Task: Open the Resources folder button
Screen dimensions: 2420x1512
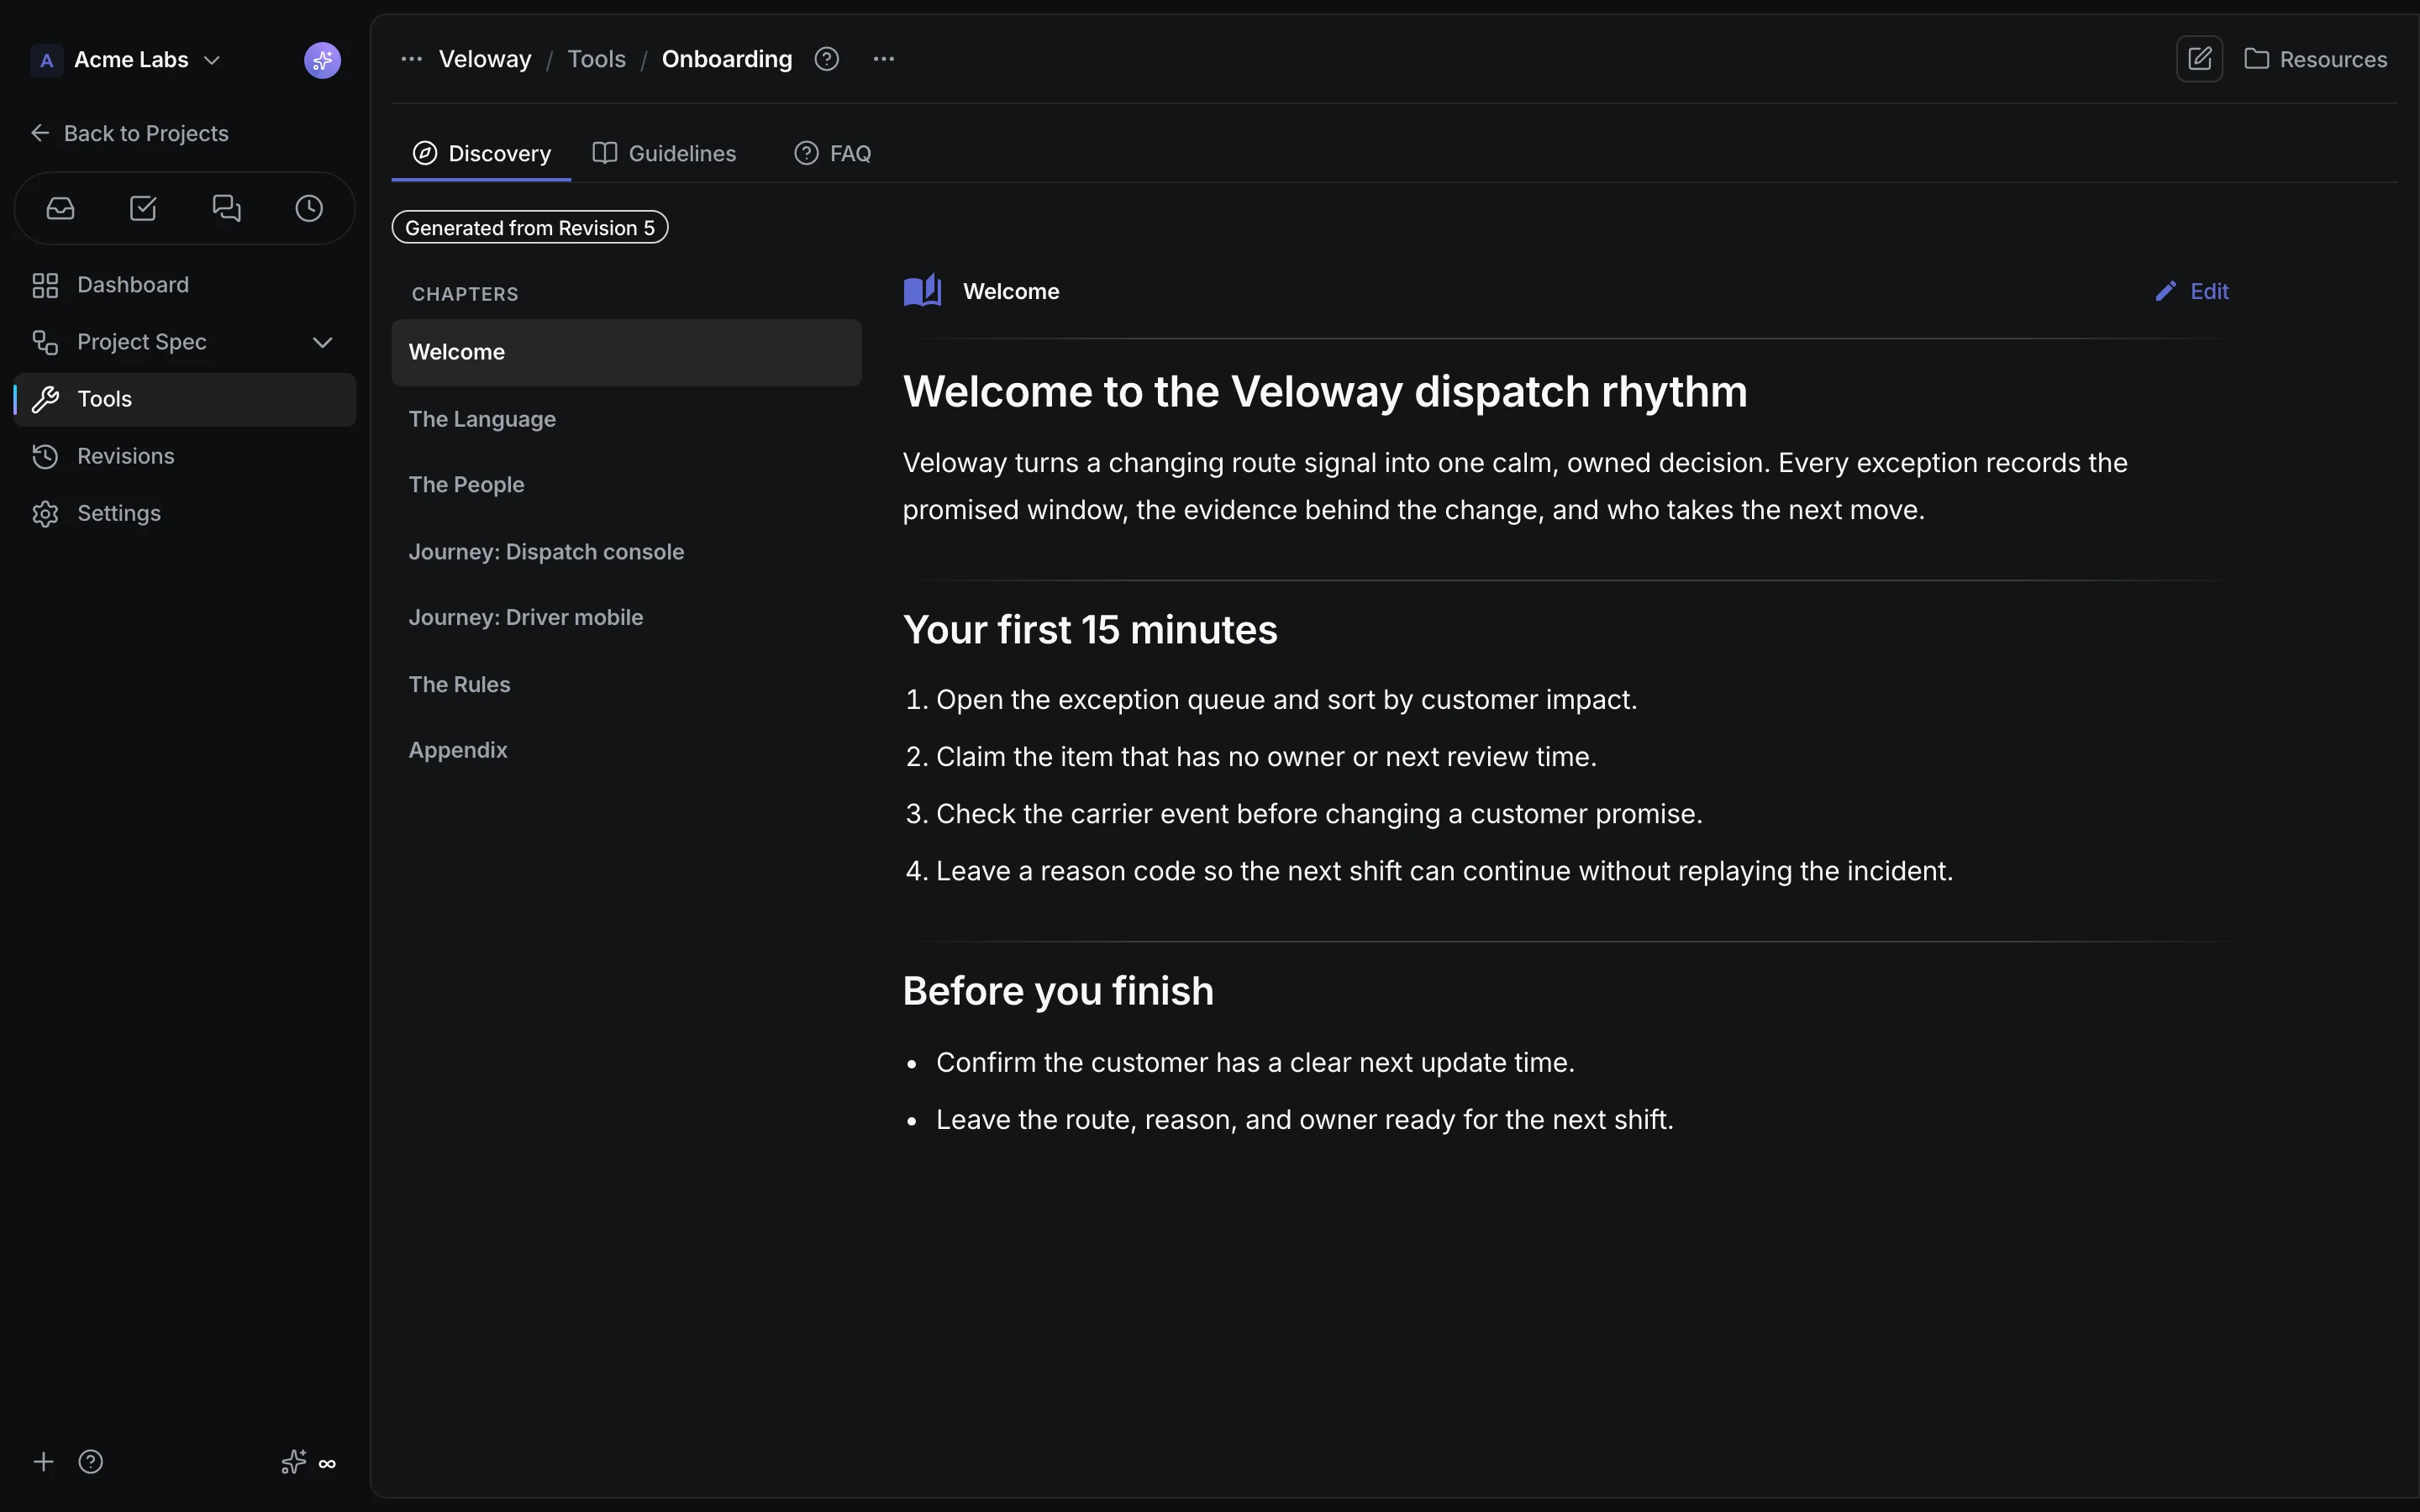Action: click(2315, 59)
